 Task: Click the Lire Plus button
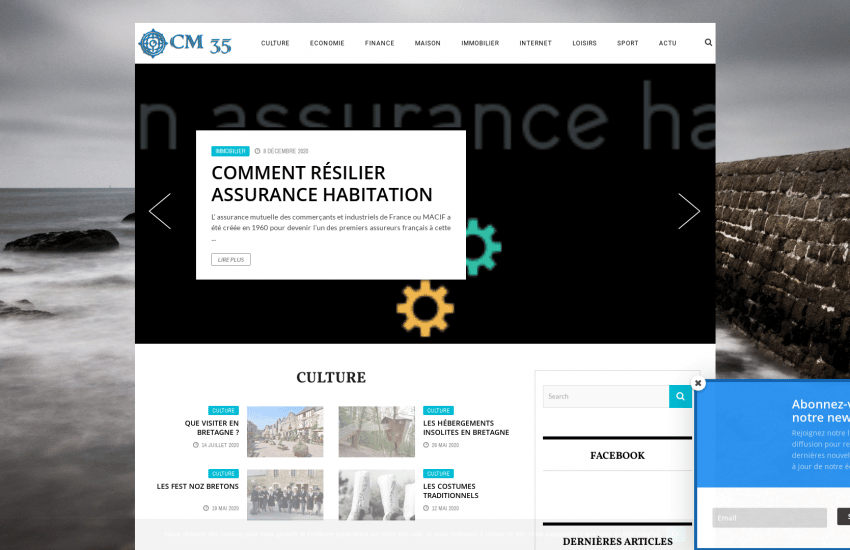[x=231, y=260]
